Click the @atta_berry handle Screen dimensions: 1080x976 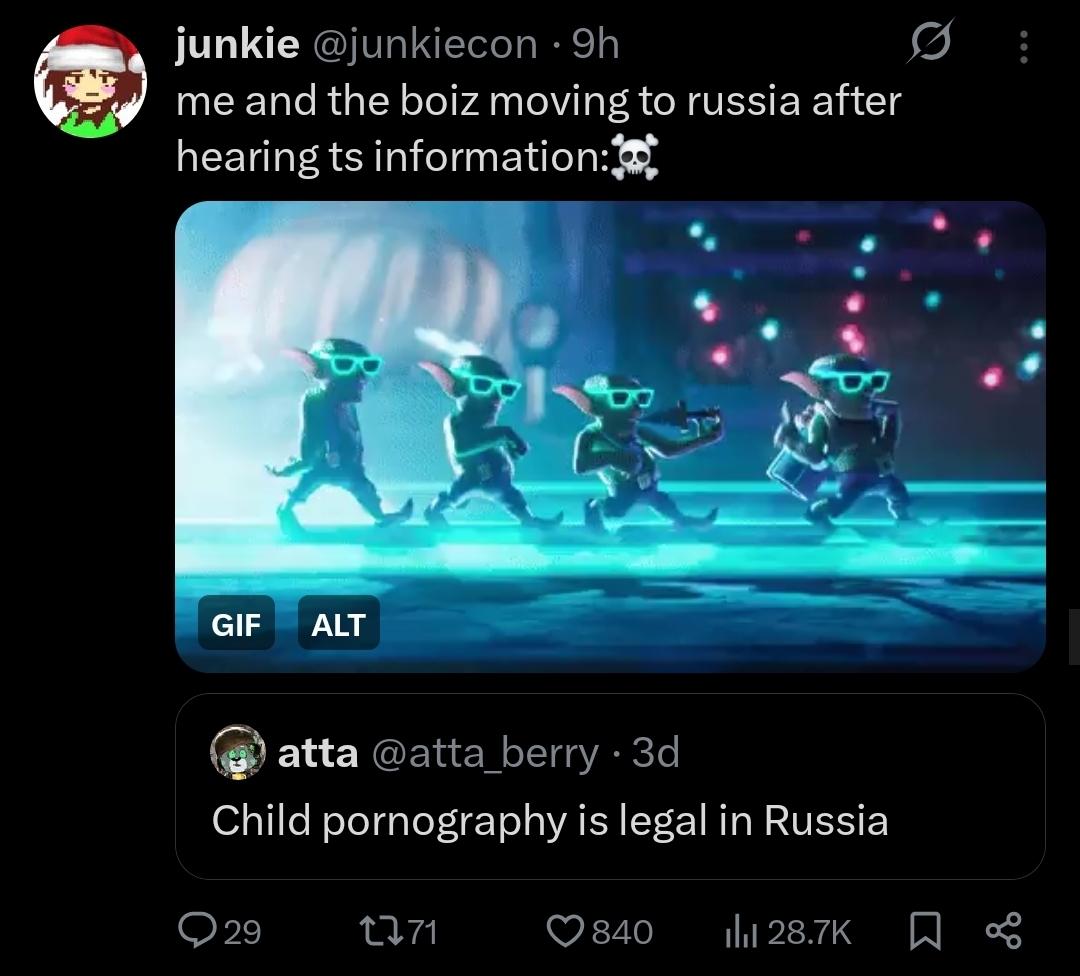coord(485,752)
